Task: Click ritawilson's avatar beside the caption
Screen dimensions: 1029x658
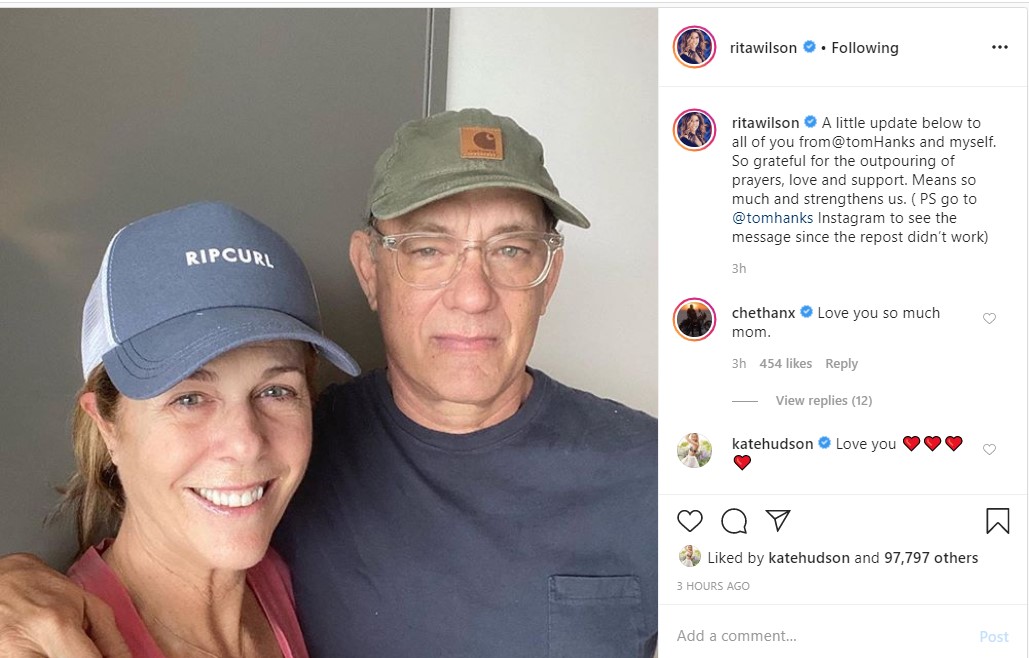Action: pos(694,130)
